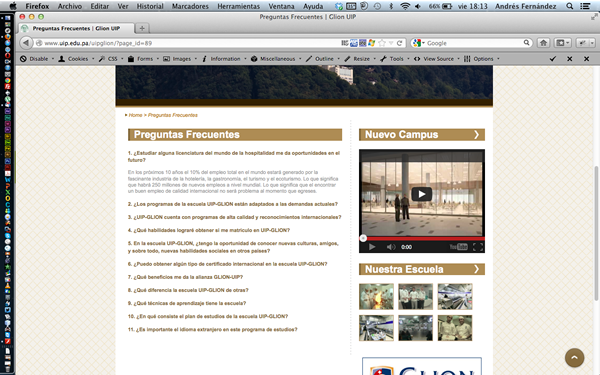The height and width of the screenshot is (375, 600).
Task: Click the browser back arrow button
Action: 26,43
